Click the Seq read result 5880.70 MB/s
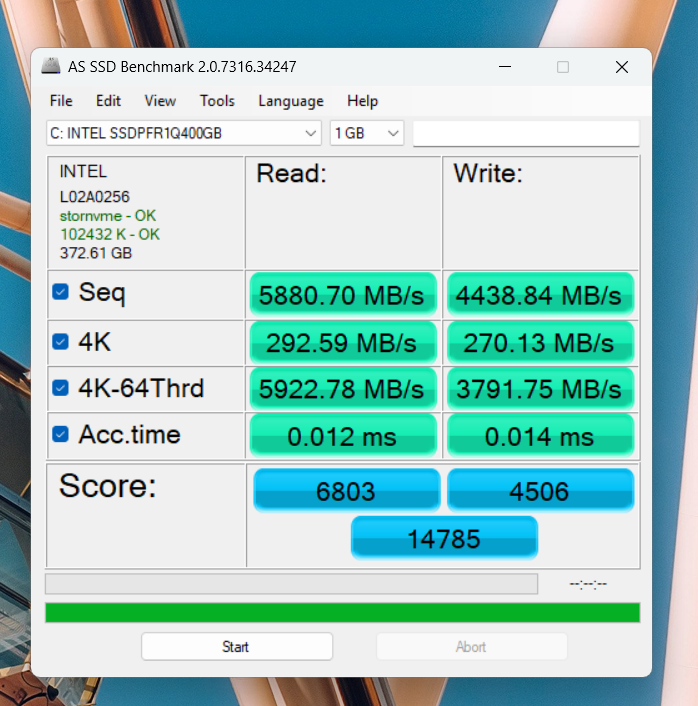Screen dimensions: 698x706 [x=342, y=295]
